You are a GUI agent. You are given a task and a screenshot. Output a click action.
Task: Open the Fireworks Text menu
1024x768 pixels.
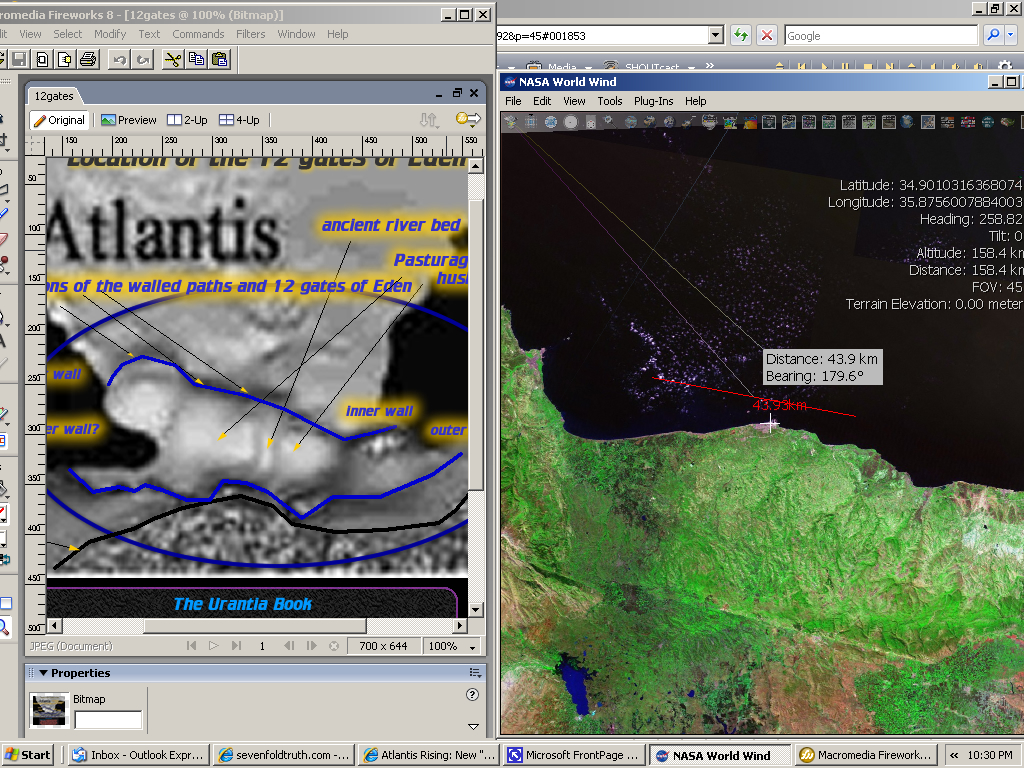[x=149, y=34]
